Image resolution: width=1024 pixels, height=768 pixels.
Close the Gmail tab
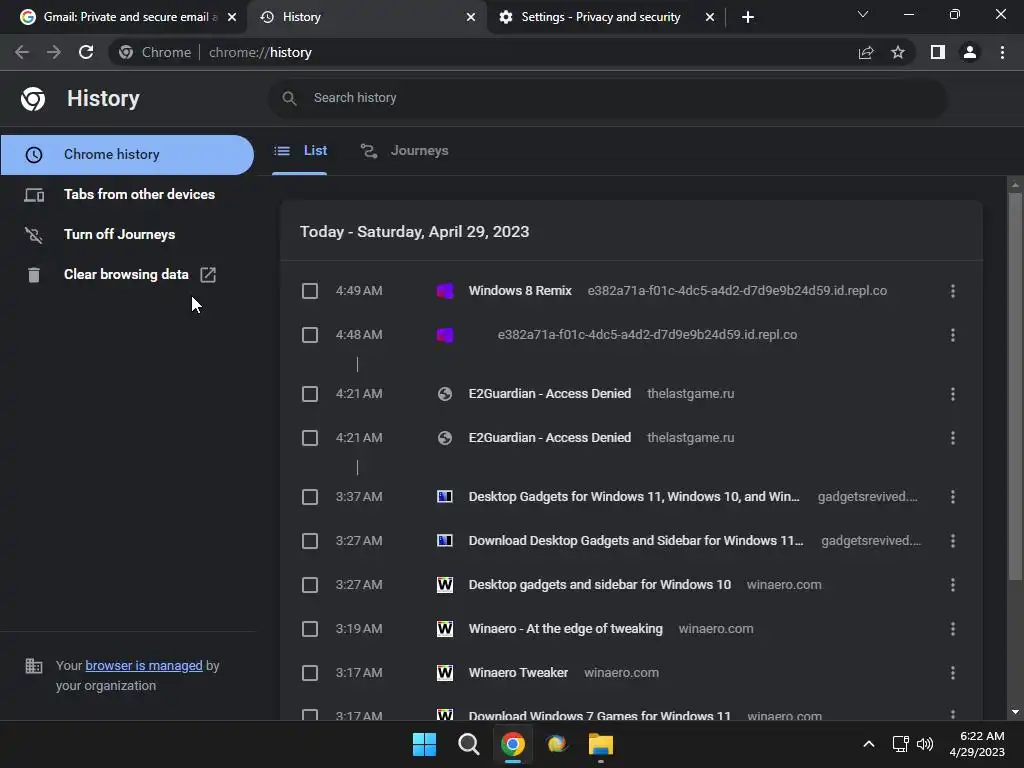pyautogui.click(x=232, y=17)
